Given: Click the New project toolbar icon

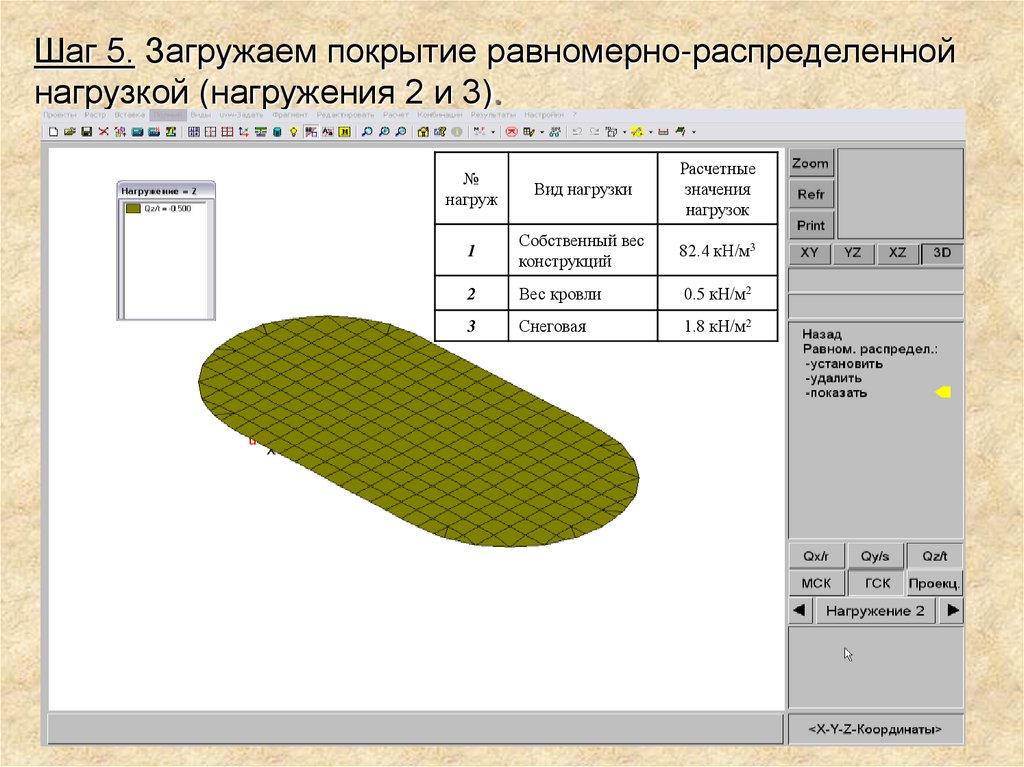Looking at the screenshot, I should (x=54, y=132).
